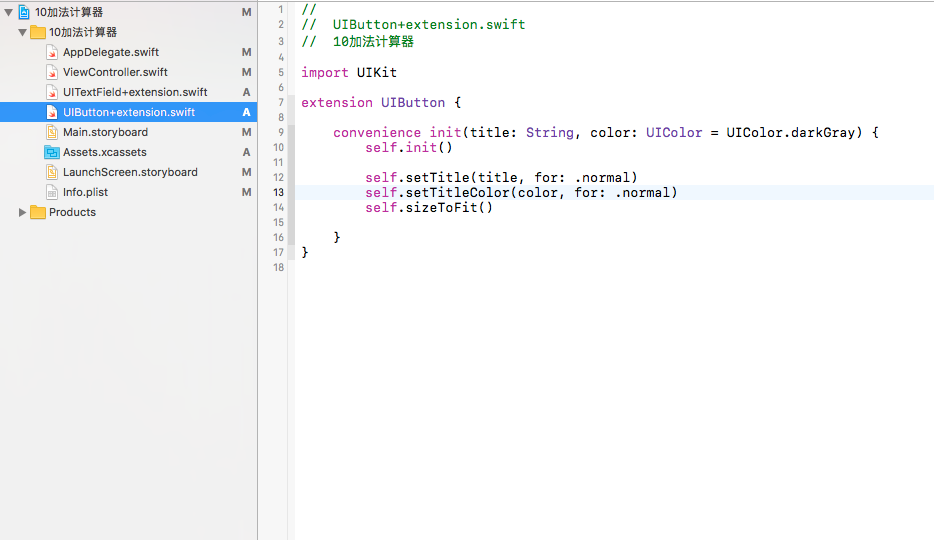Click the LaunchScreen.storyboard file icon

tap(52, 172)
